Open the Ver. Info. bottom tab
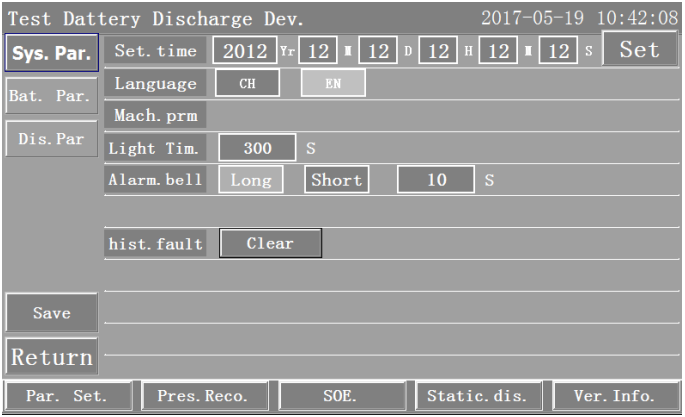 (612, 395)
